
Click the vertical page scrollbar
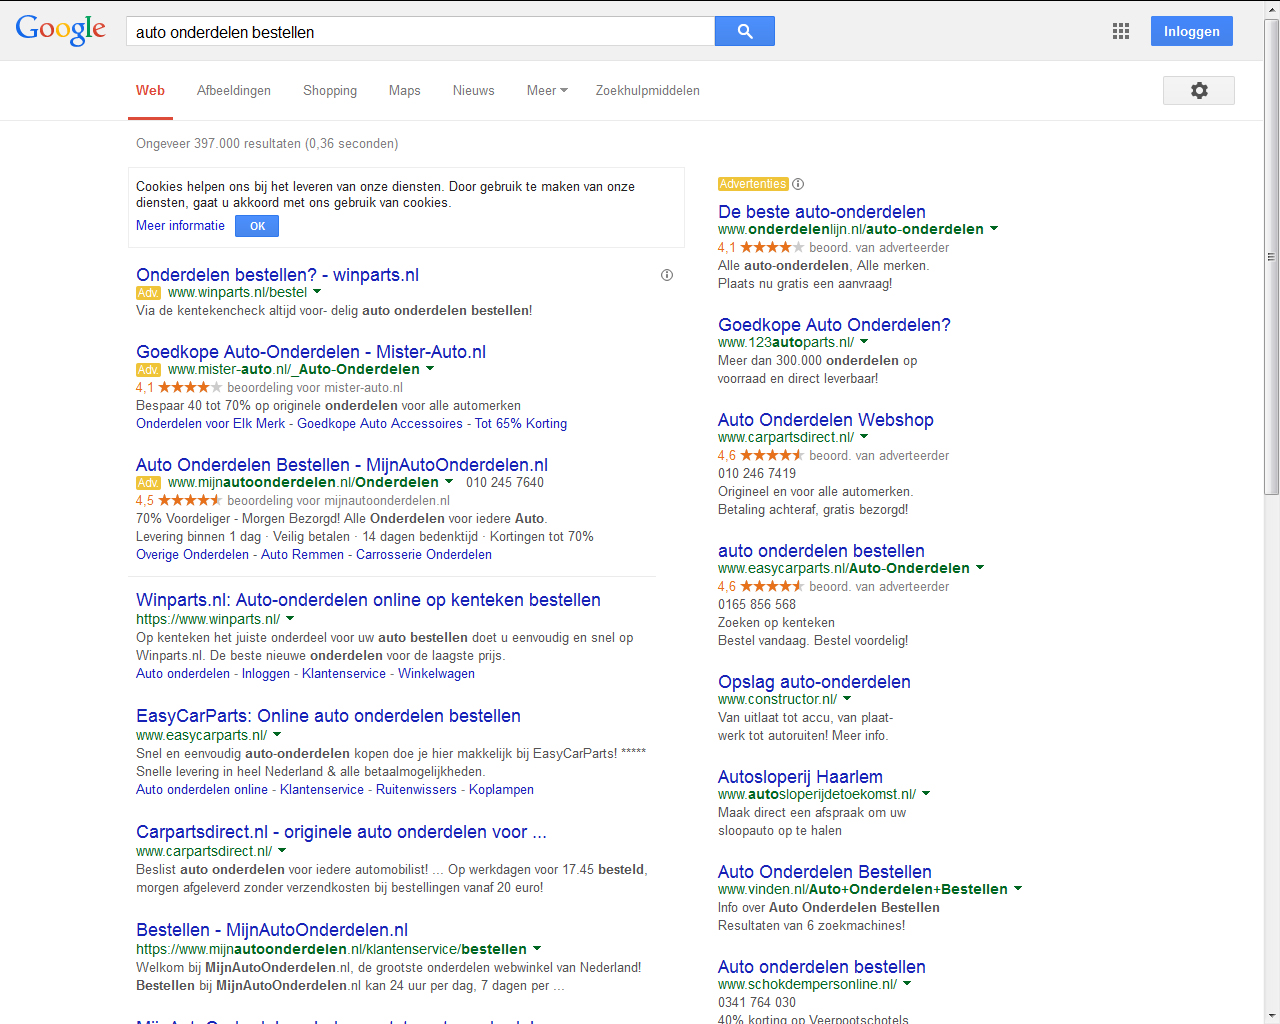1271,260
